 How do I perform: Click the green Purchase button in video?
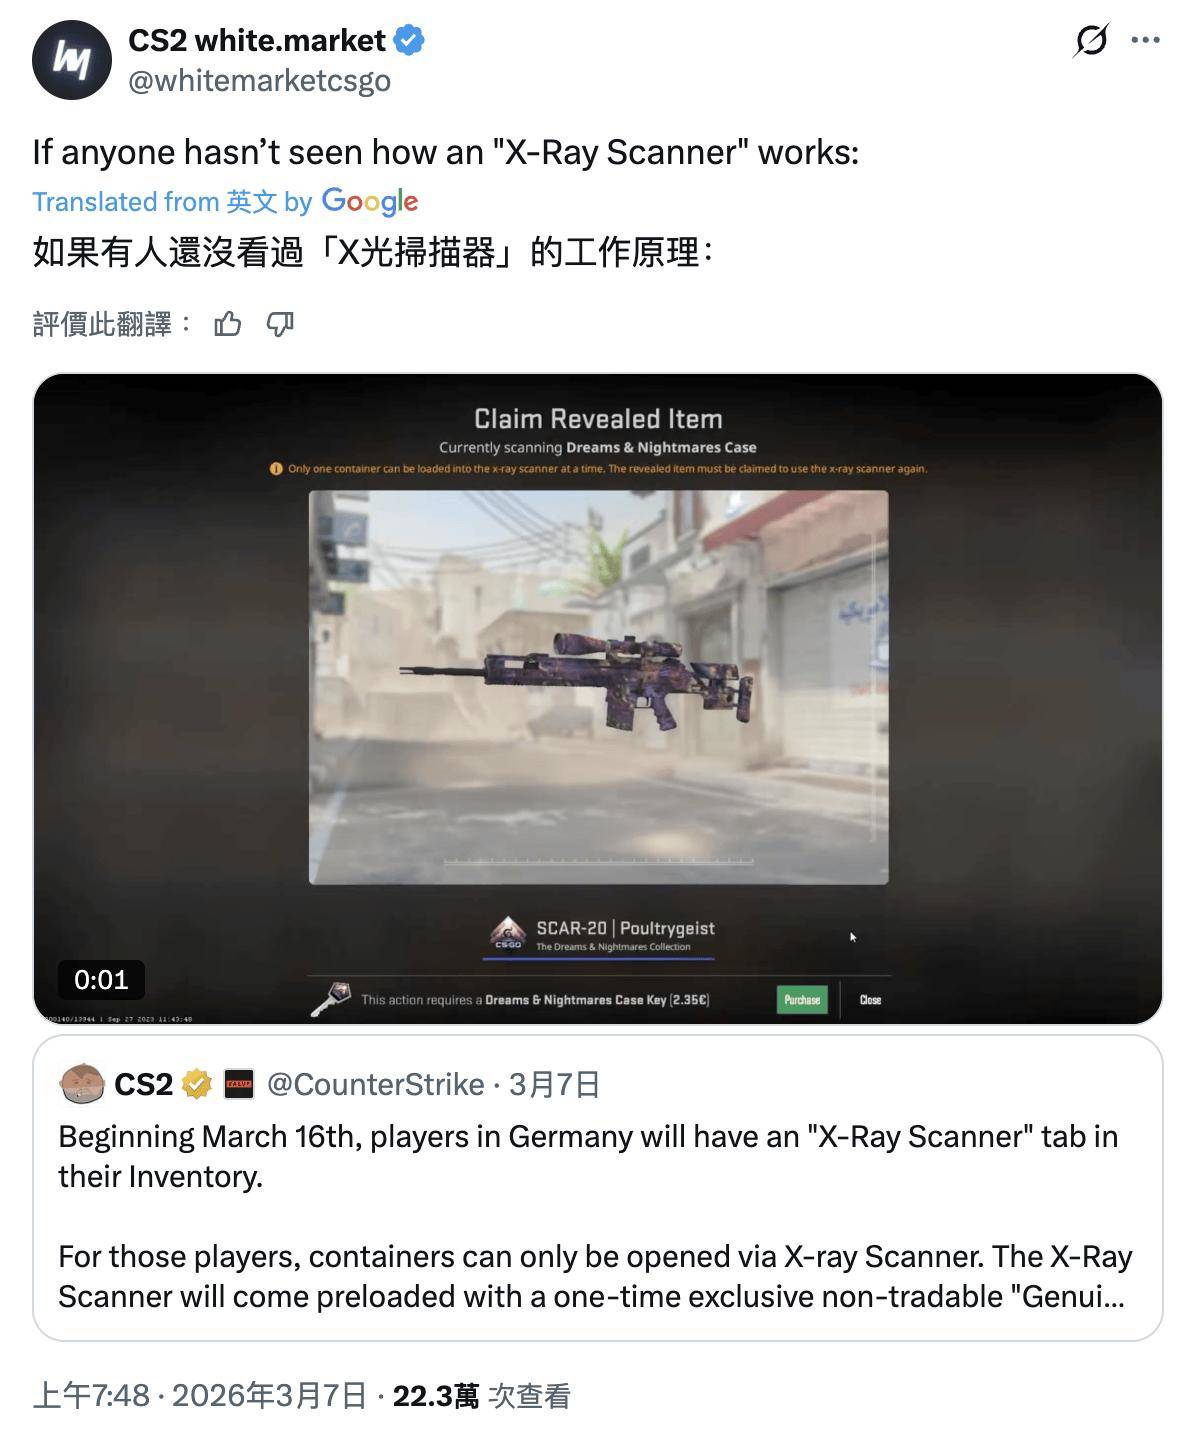click(802, 999)
